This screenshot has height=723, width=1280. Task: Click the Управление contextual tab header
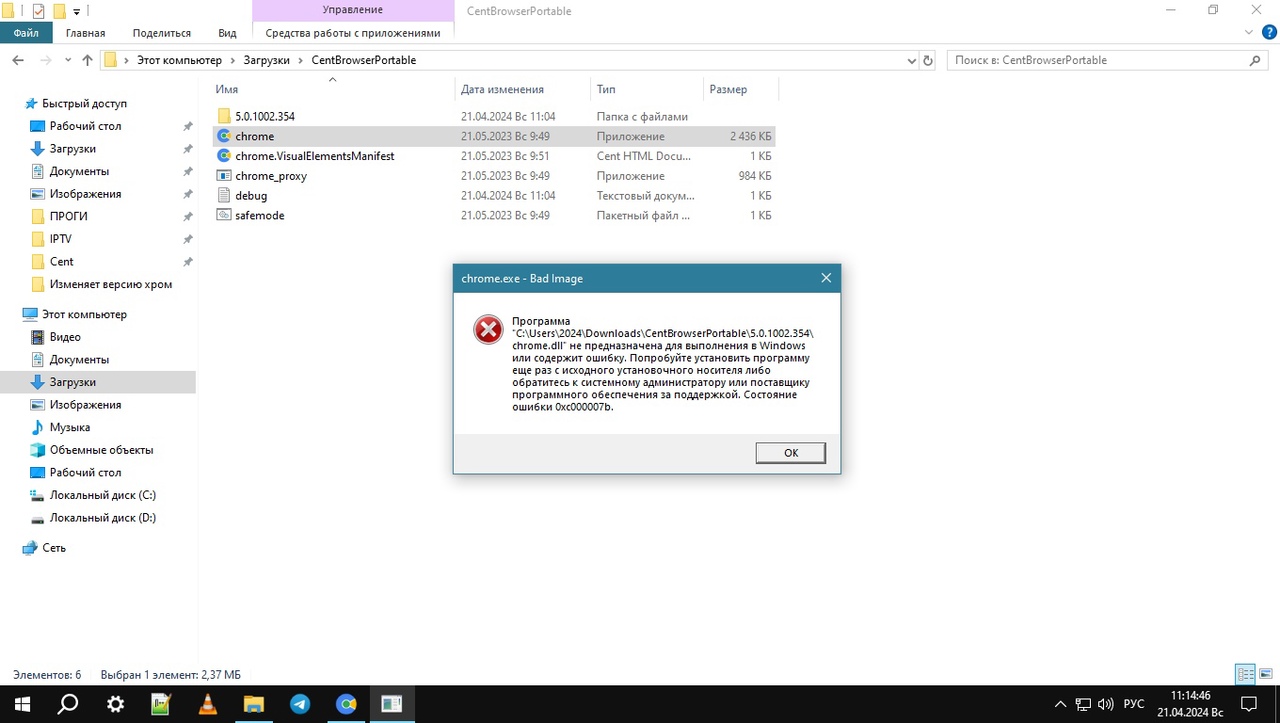coord(352,10)
